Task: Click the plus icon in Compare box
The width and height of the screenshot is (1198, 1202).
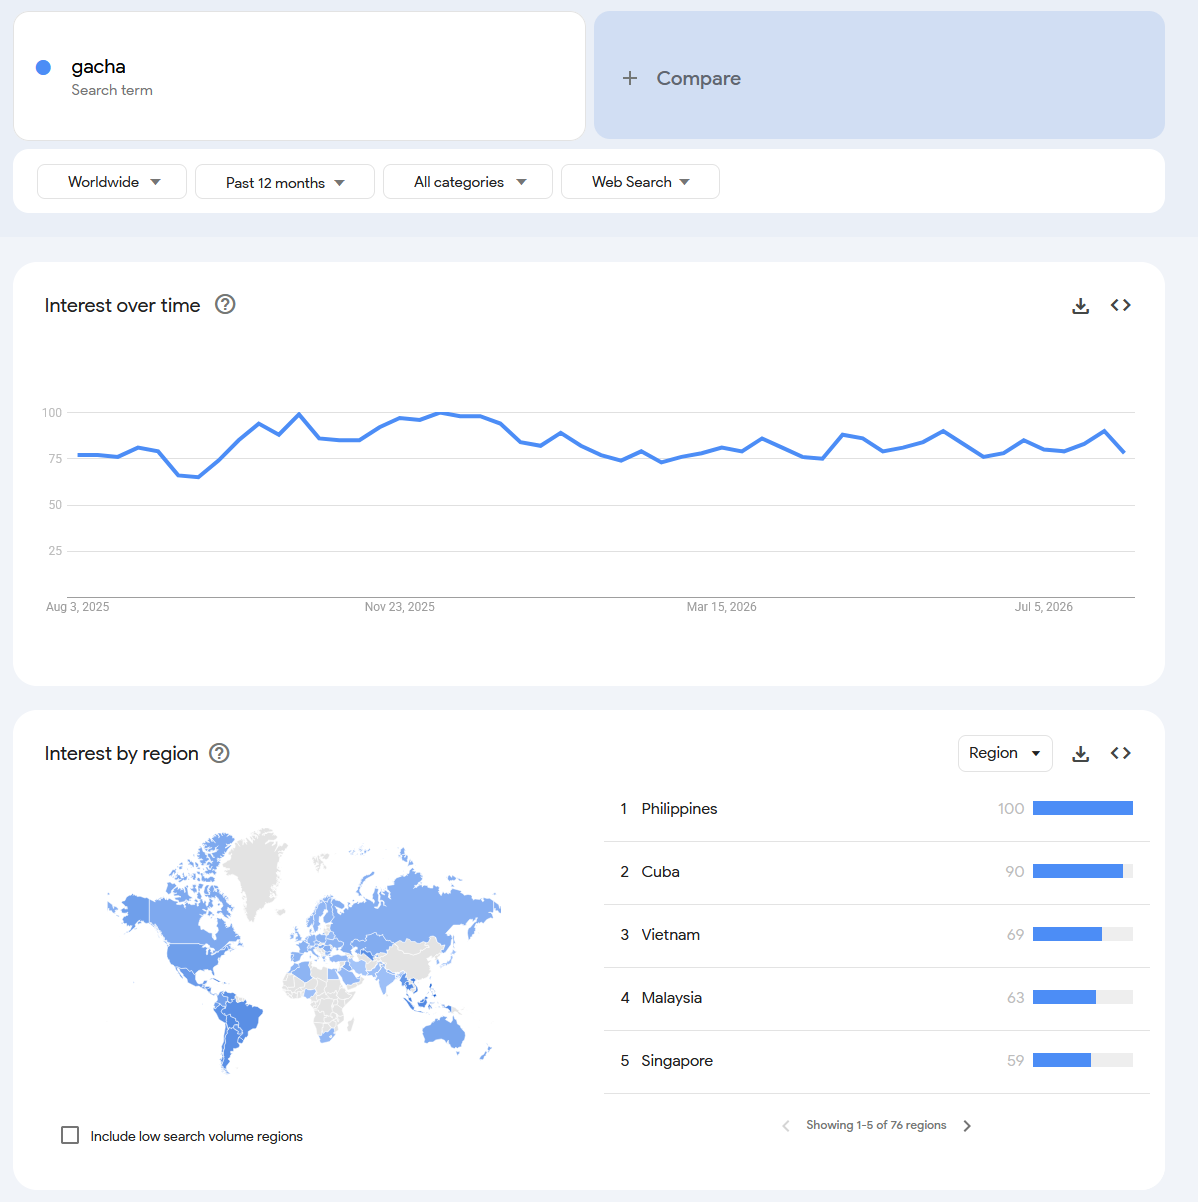Action: coord(630,78)
